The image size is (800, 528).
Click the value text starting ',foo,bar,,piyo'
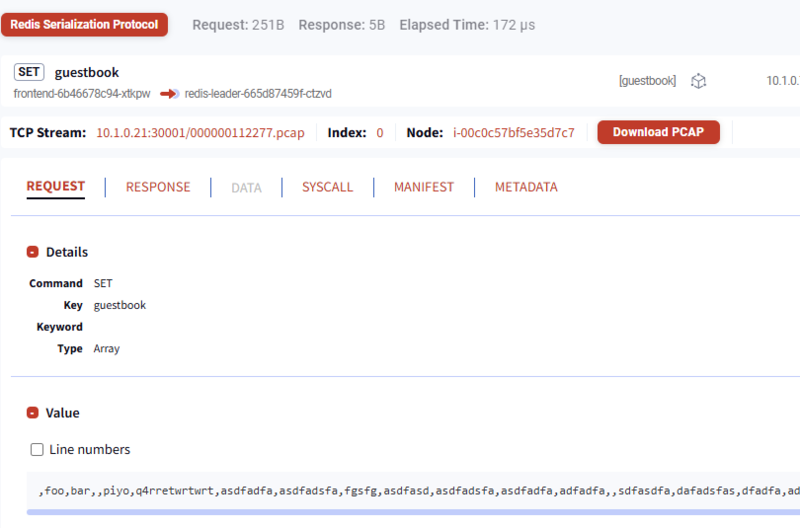419,491
